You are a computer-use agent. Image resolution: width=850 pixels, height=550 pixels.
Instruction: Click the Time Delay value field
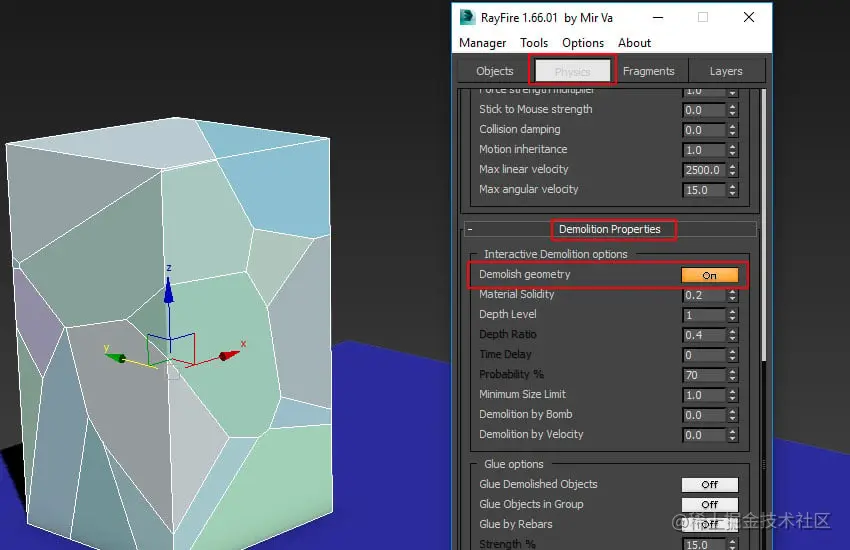[x=704, y=355]
